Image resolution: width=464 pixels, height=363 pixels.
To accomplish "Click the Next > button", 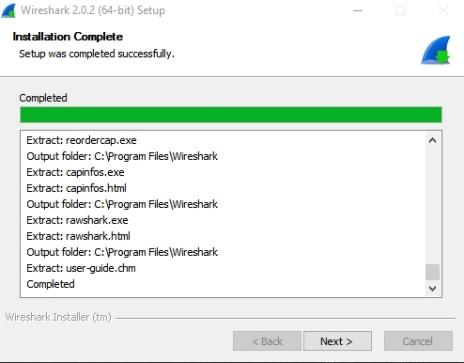I will point(337,341).
